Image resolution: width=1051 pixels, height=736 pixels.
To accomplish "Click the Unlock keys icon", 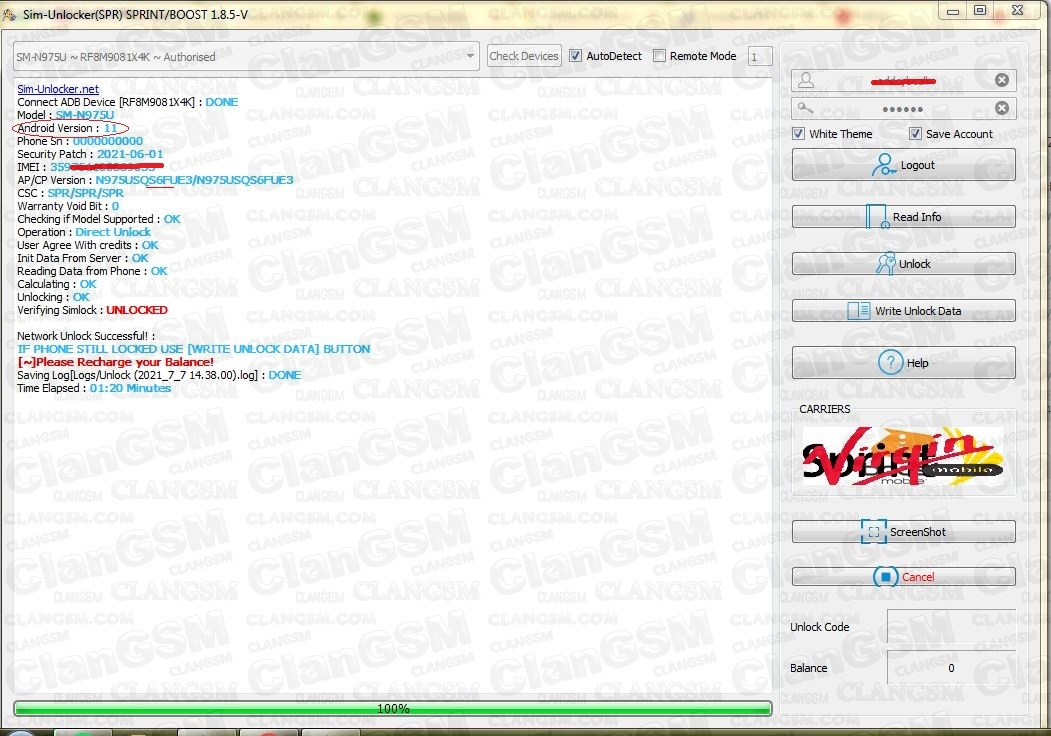I will coord(885,263).
